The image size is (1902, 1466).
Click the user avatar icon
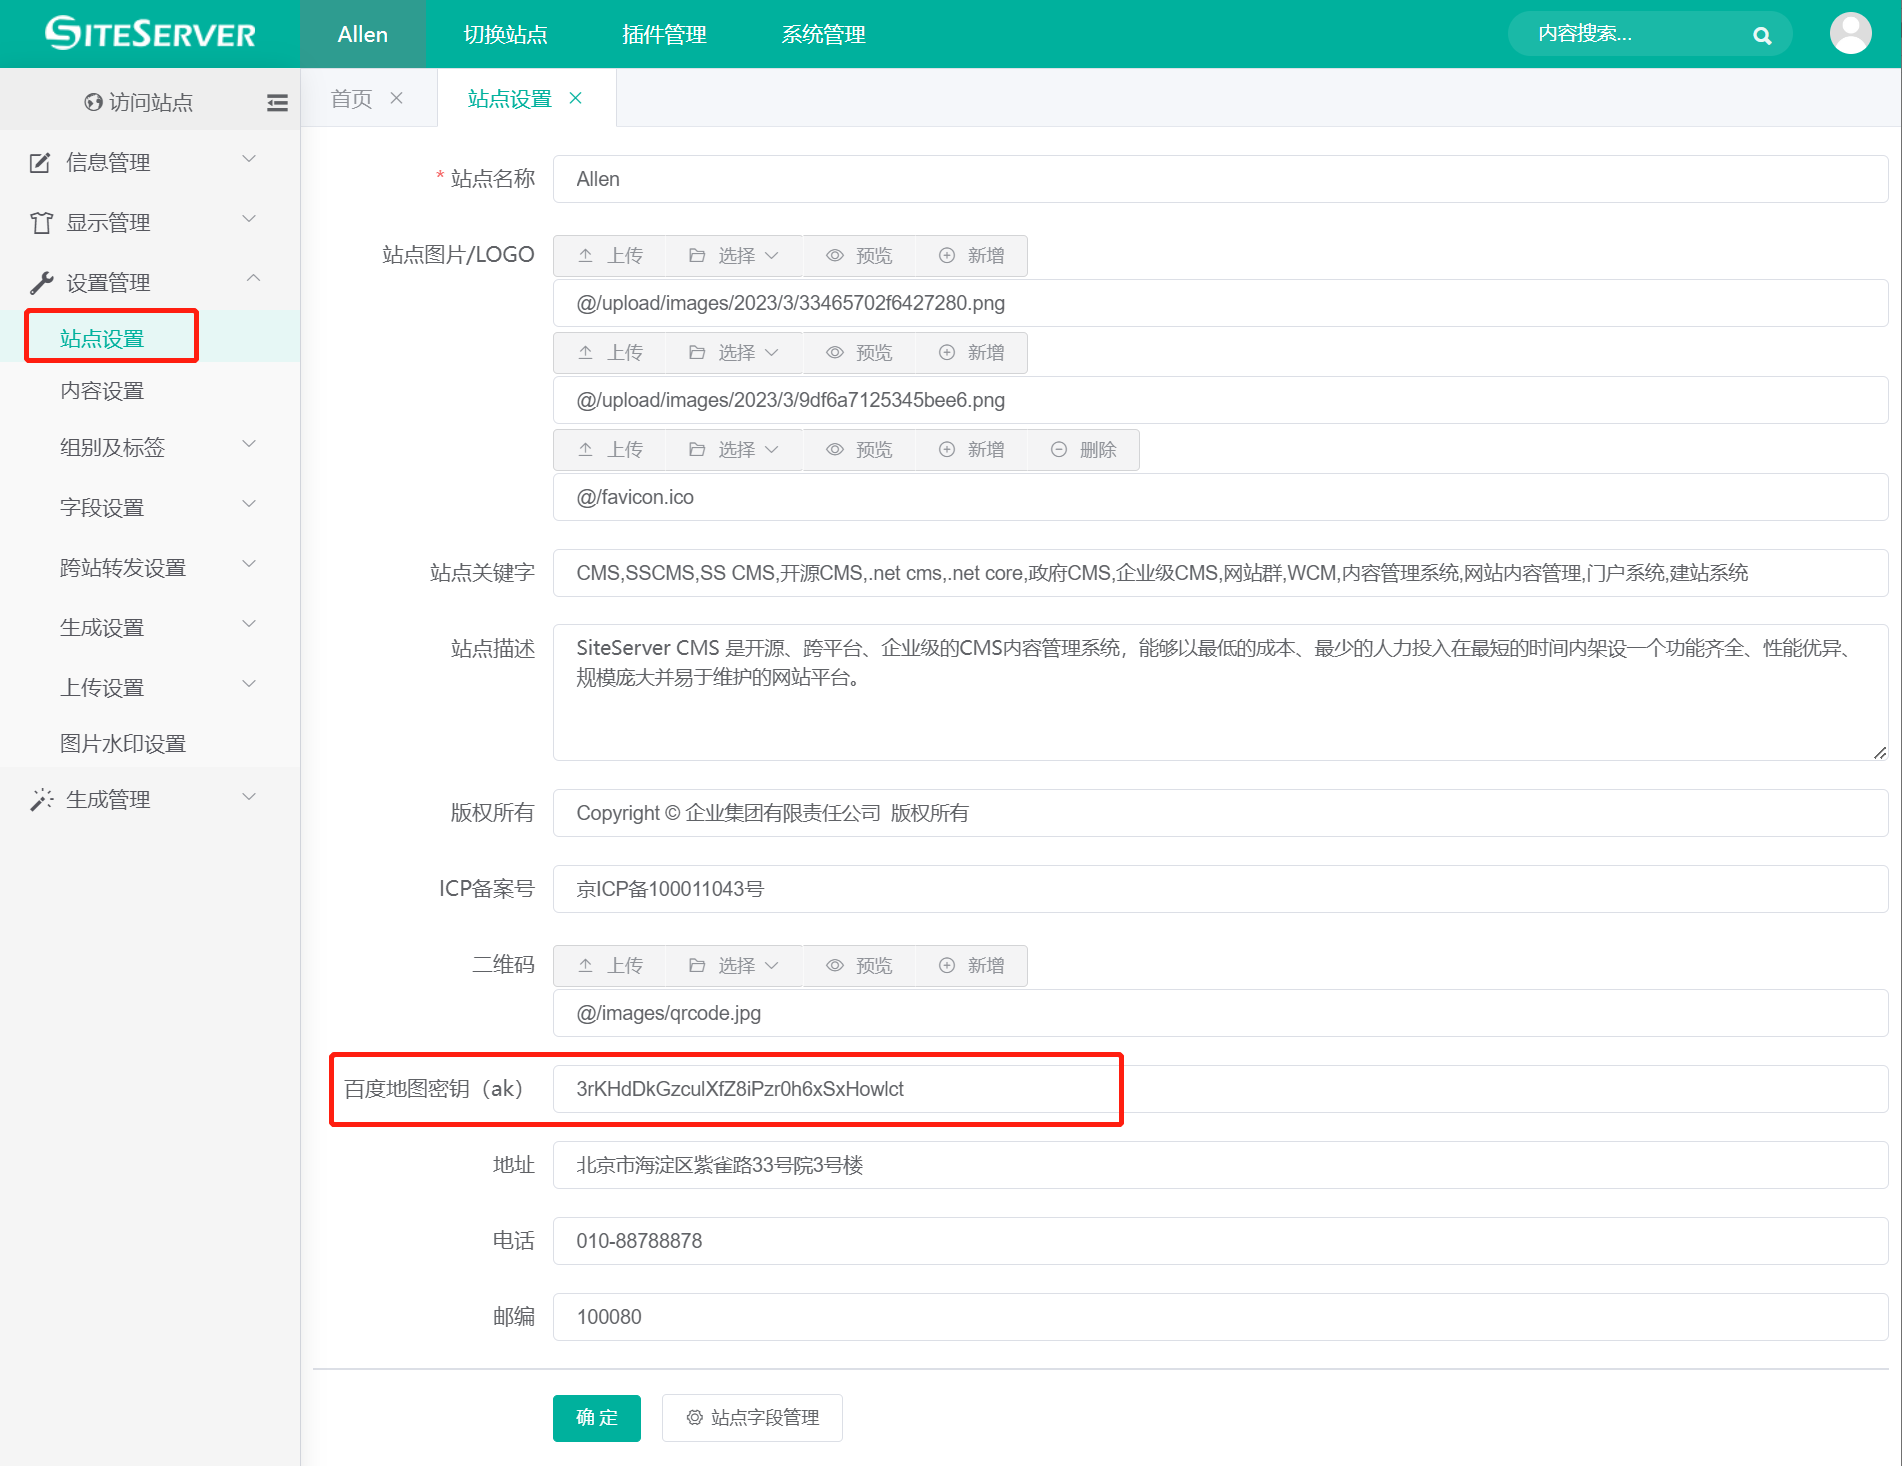[x=1851, y=33]
